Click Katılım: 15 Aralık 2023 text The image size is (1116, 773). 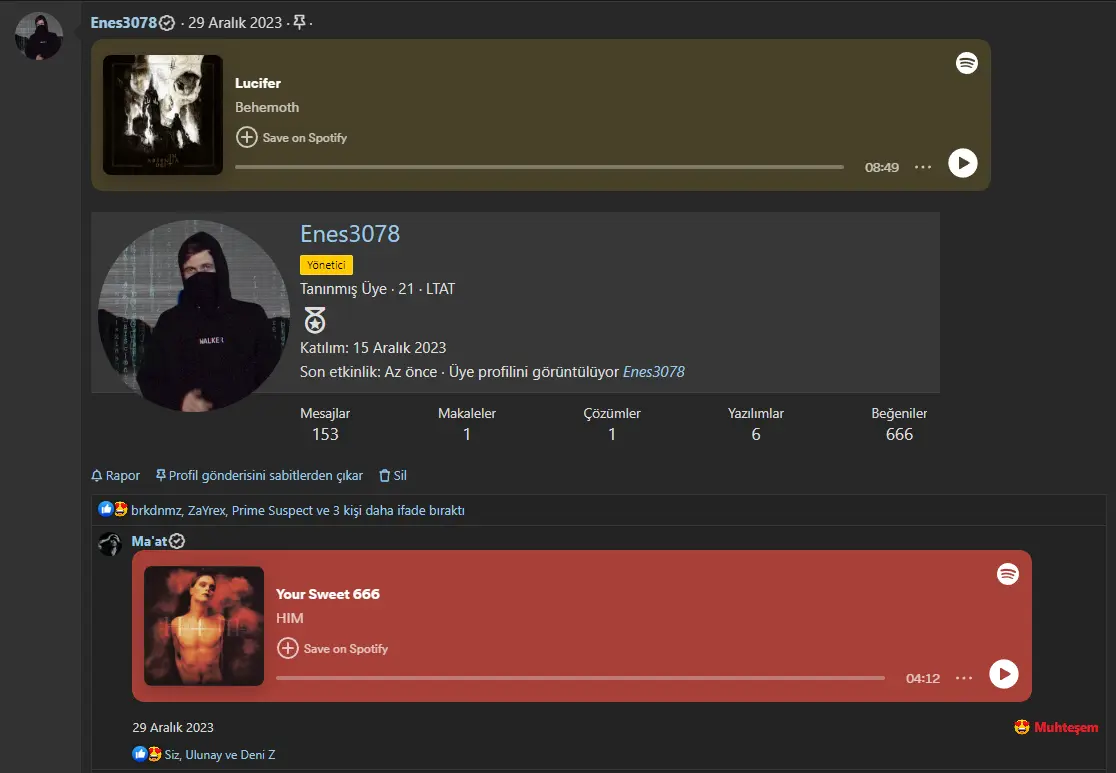click(x=373, y=348)
